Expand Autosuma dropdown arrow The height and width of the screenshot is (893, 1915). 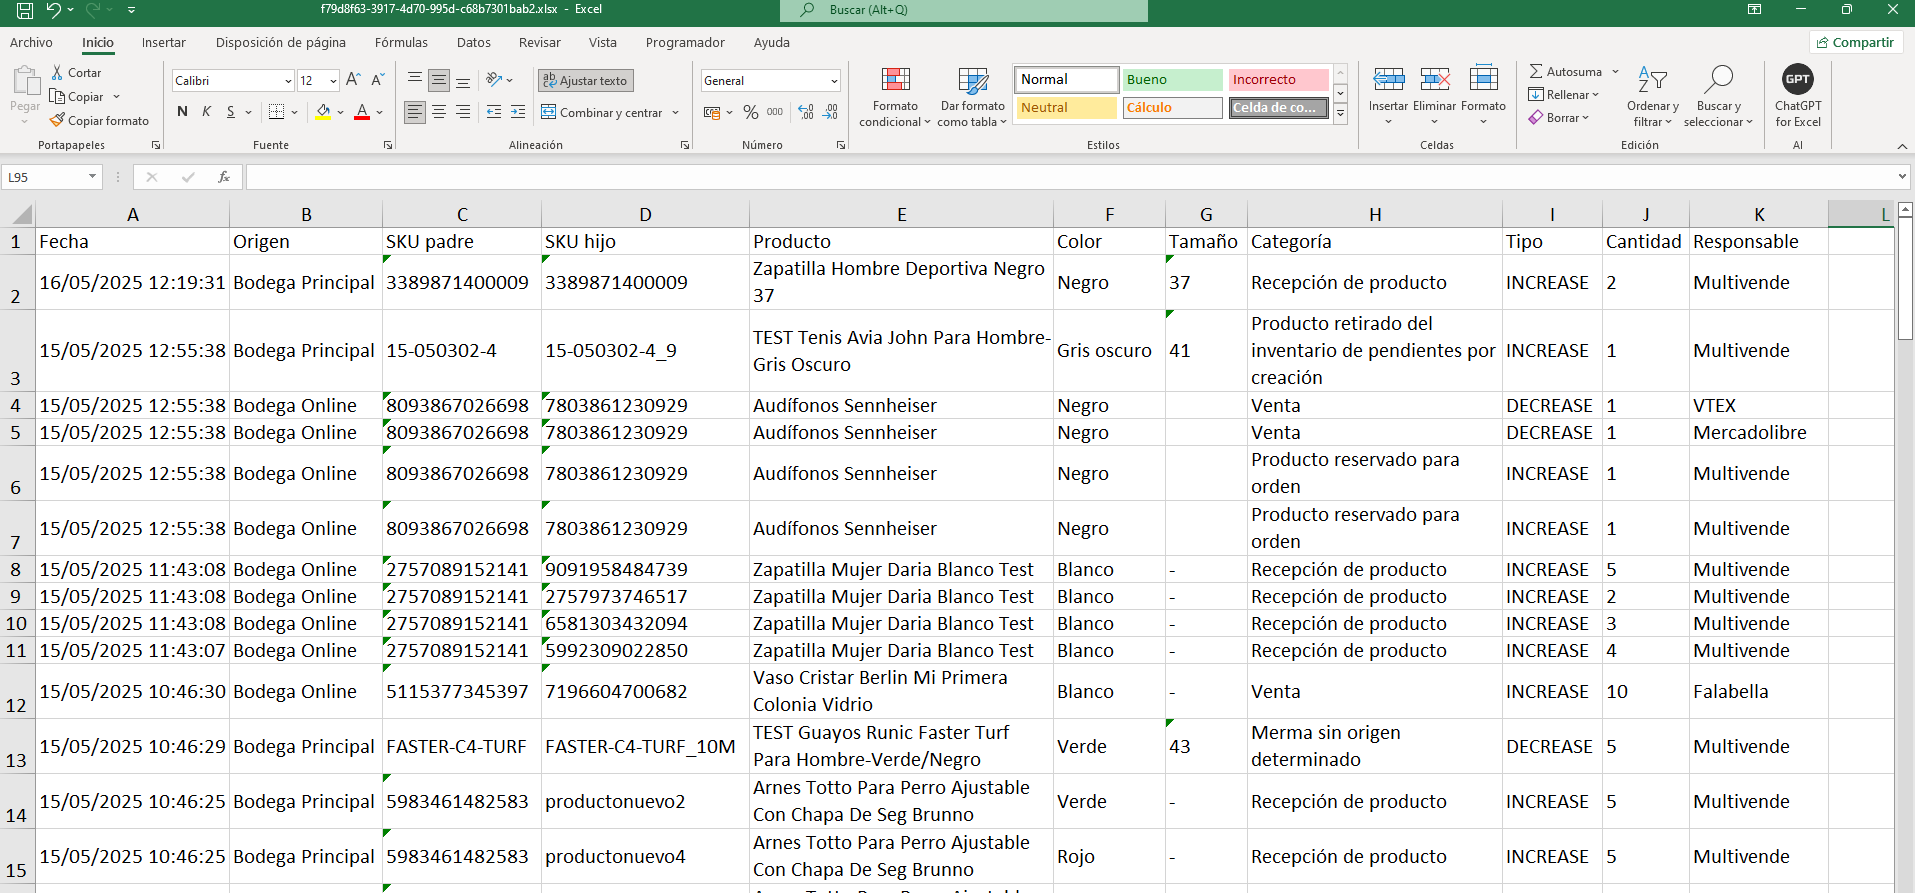1615,72
